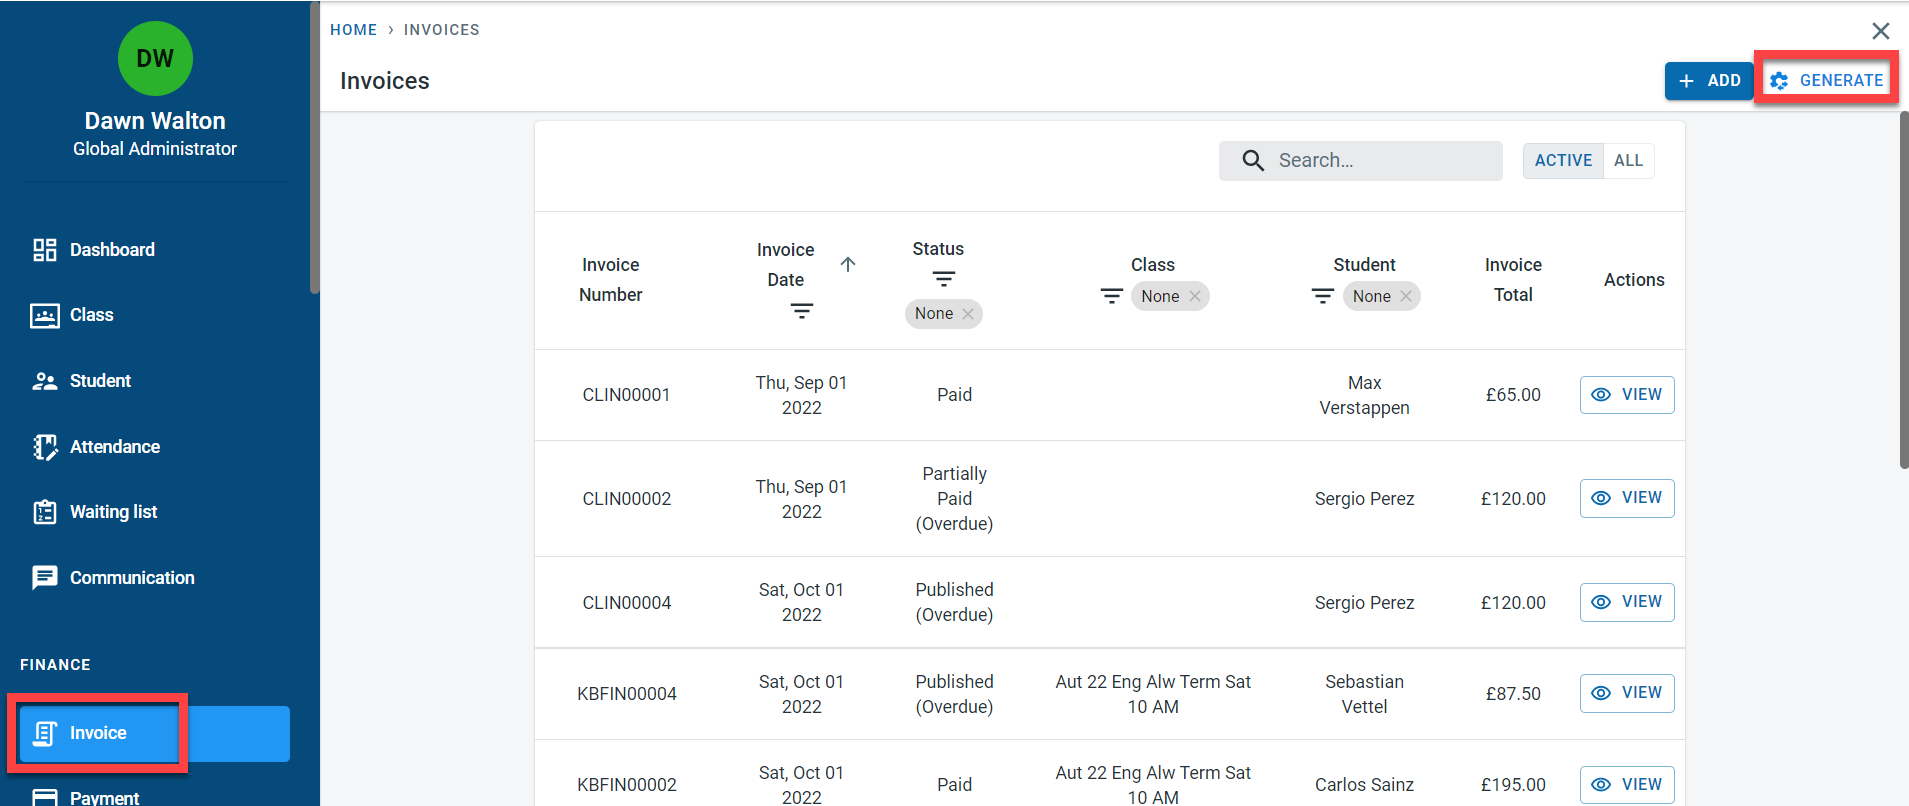The height and width of the screenshot is (806, 1909).
Task: Open the Class column filter
Action: click(x=1111, y=296)
